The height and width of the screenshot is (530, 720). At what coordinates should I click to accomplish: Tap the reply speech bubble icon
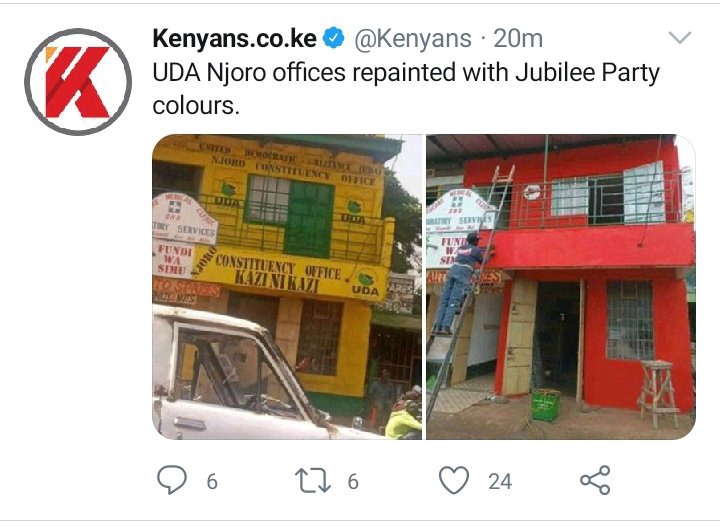point(172,480)
